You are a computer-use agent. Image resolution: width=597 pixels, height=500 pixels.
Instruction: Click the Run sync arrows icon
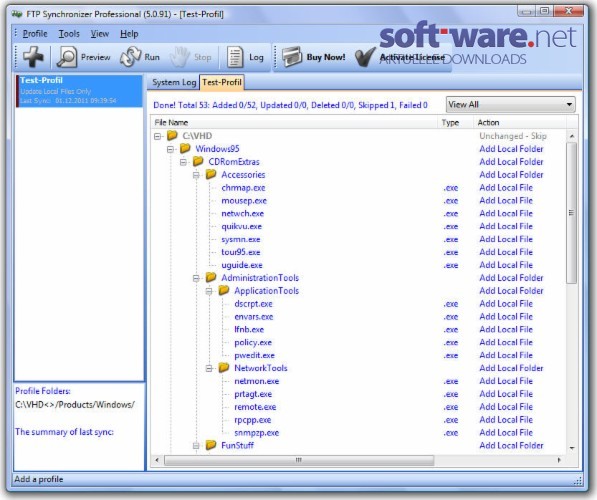(x=130, y=57)
